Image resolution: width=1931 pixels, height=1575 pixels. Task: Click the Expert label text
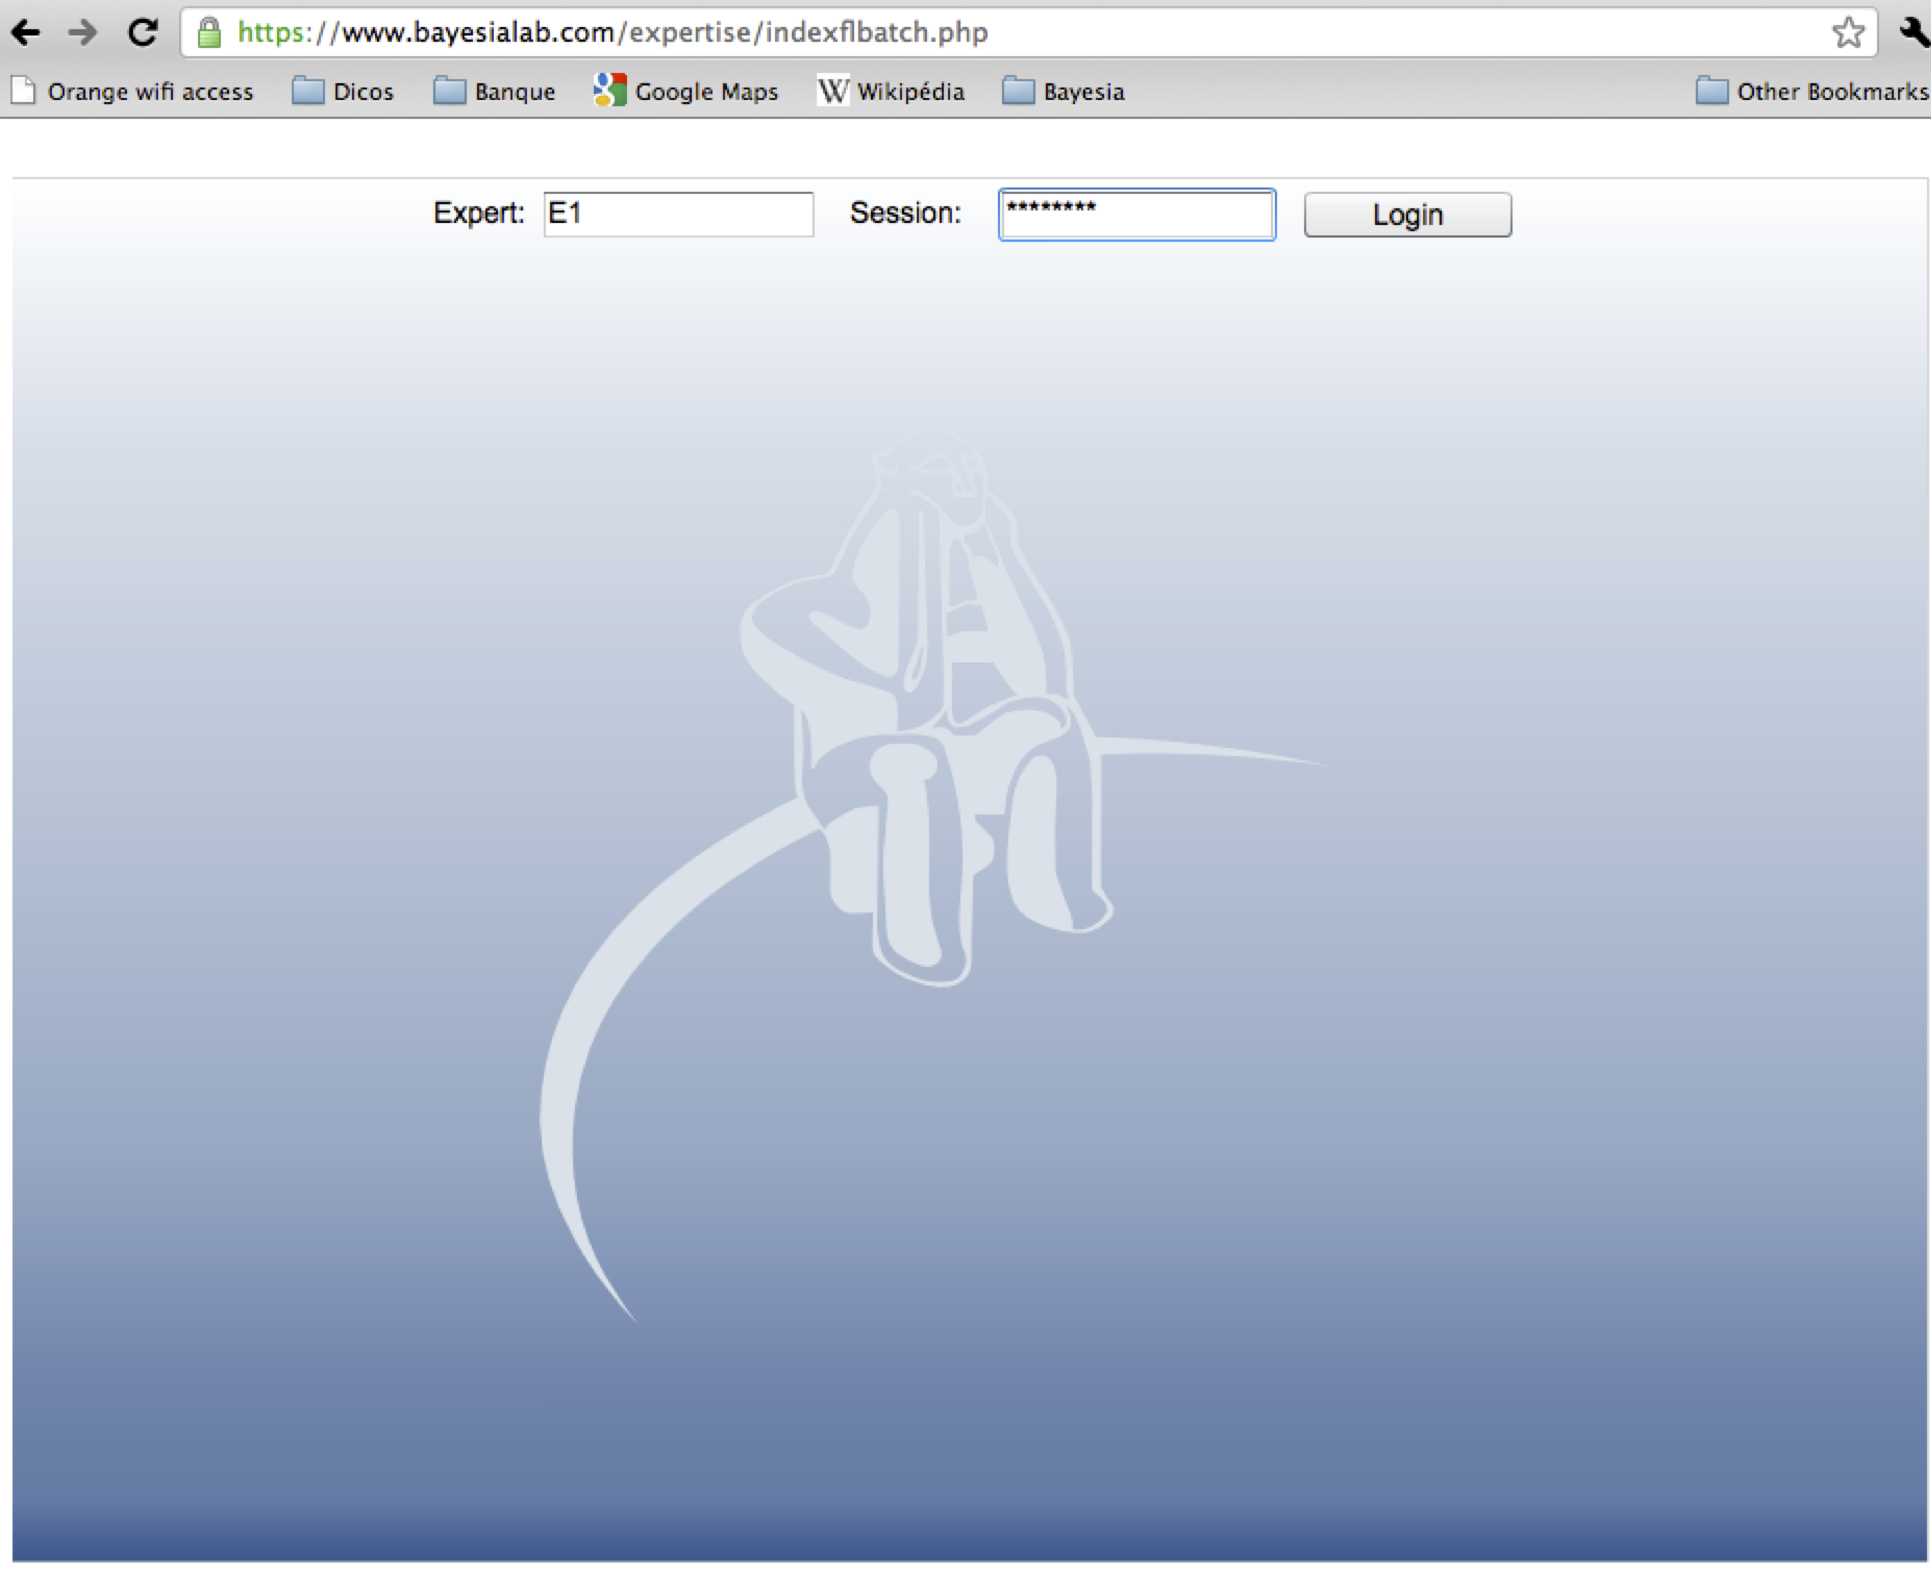[478, 213]
